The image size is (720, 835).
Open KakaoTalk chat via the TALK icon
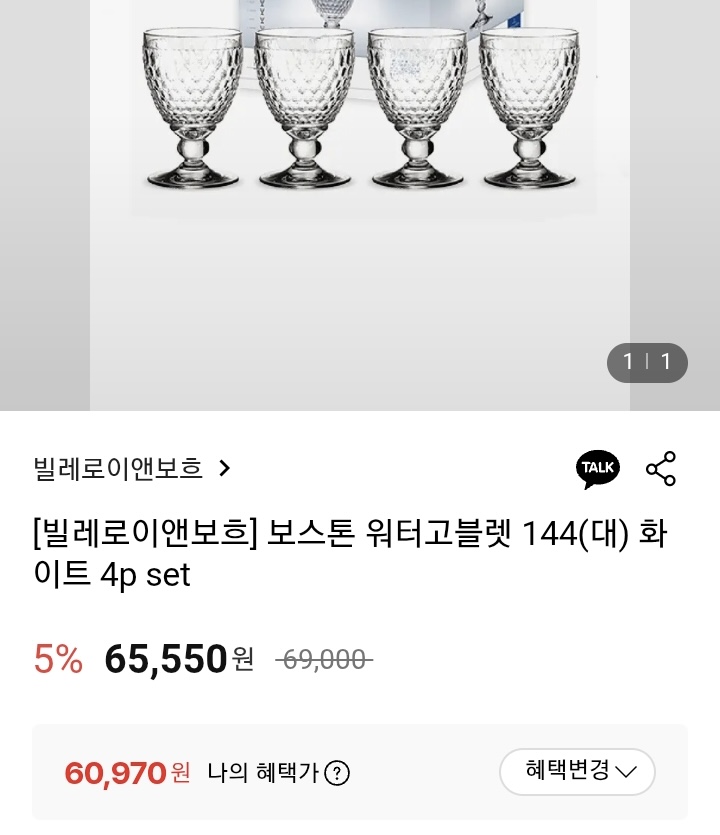[x=598, y=469]
